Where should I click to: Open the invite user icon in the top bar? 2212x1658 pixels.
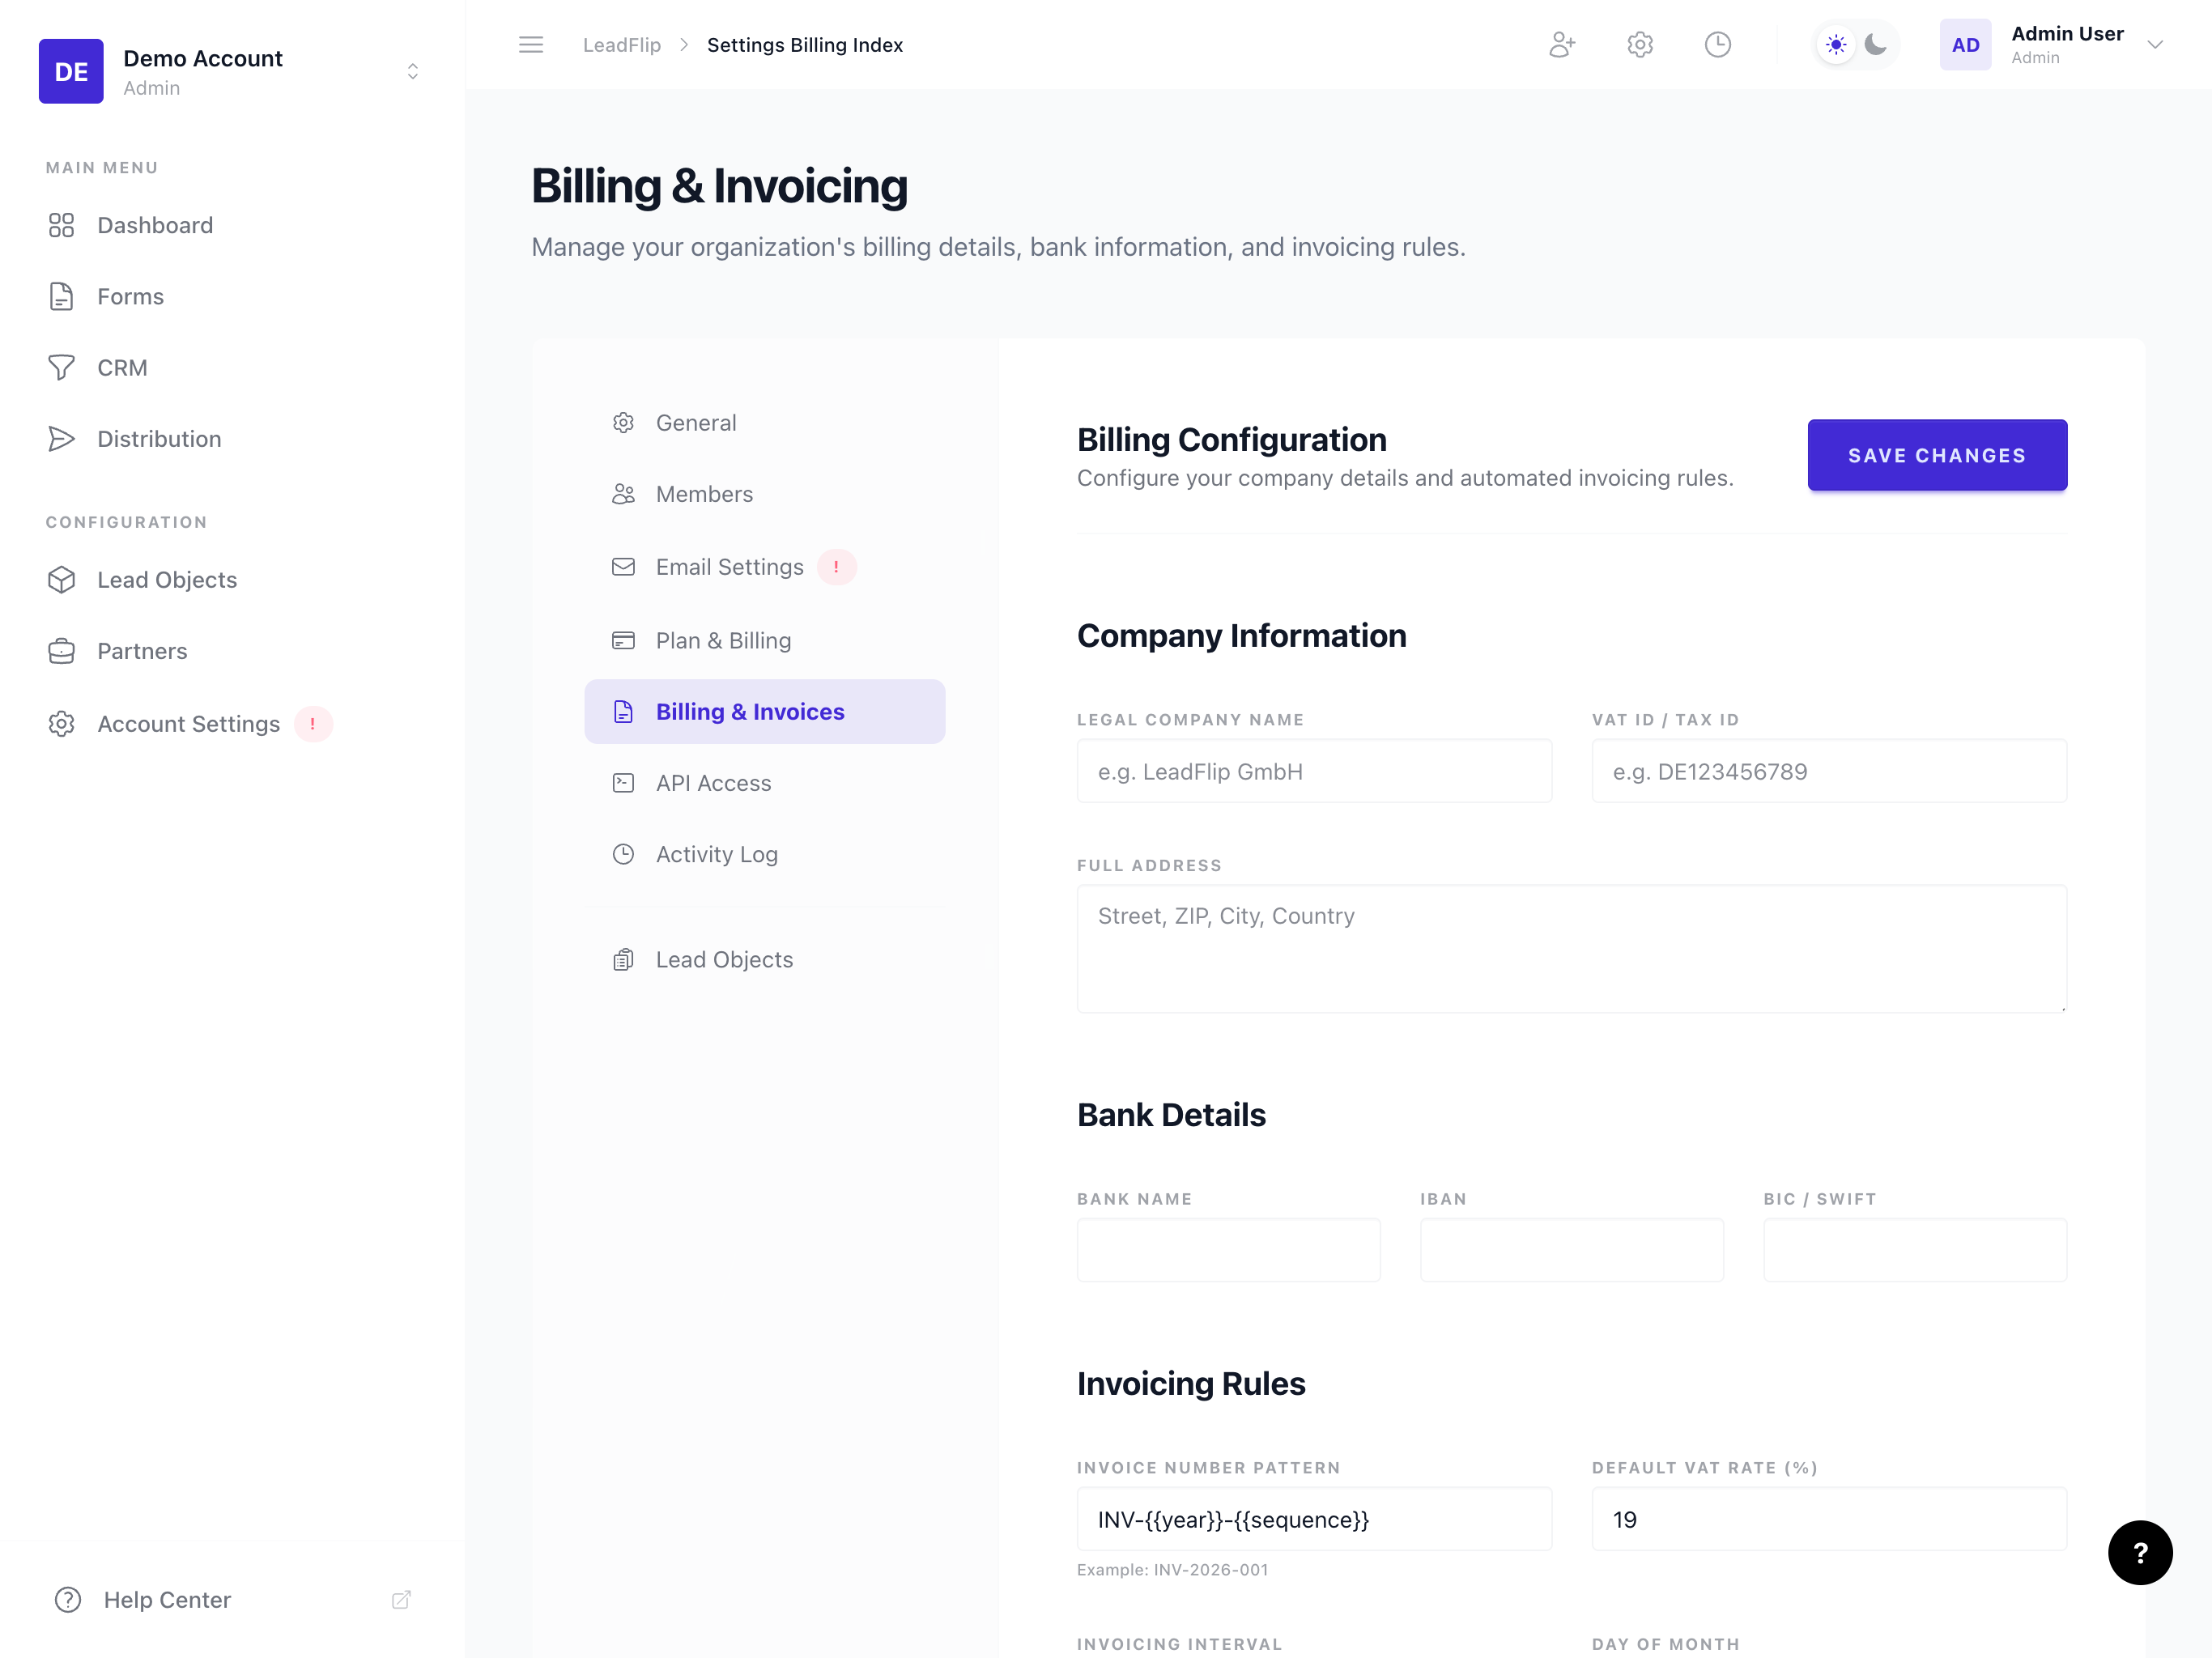(x=1562, y=44)
